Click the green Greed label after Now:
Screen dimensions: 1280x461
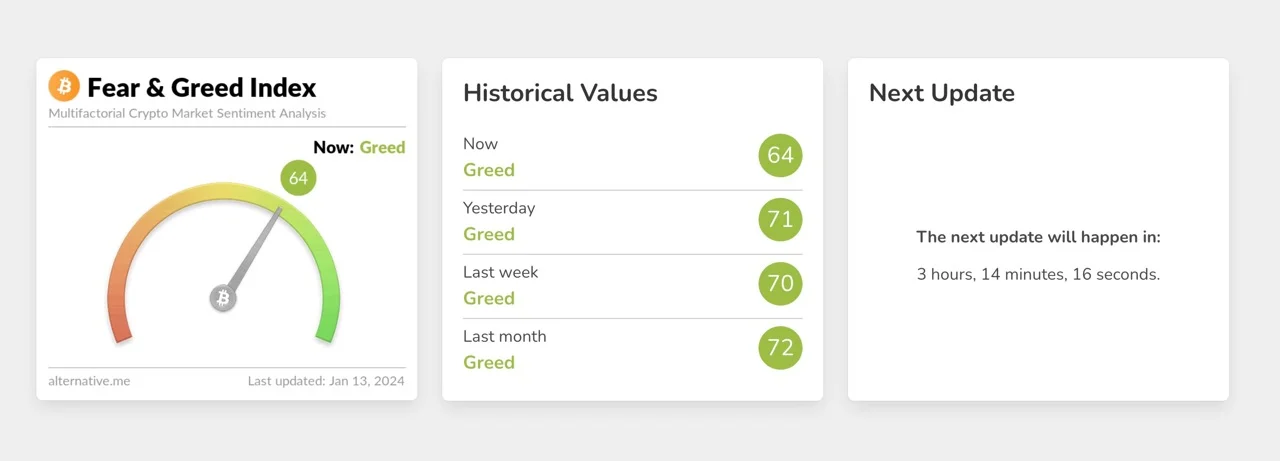(x=382, y=148)
